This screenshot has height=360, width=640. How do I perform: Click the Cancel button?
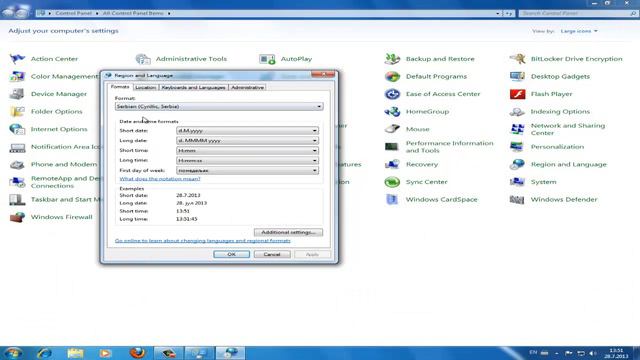tap(272, 254)
